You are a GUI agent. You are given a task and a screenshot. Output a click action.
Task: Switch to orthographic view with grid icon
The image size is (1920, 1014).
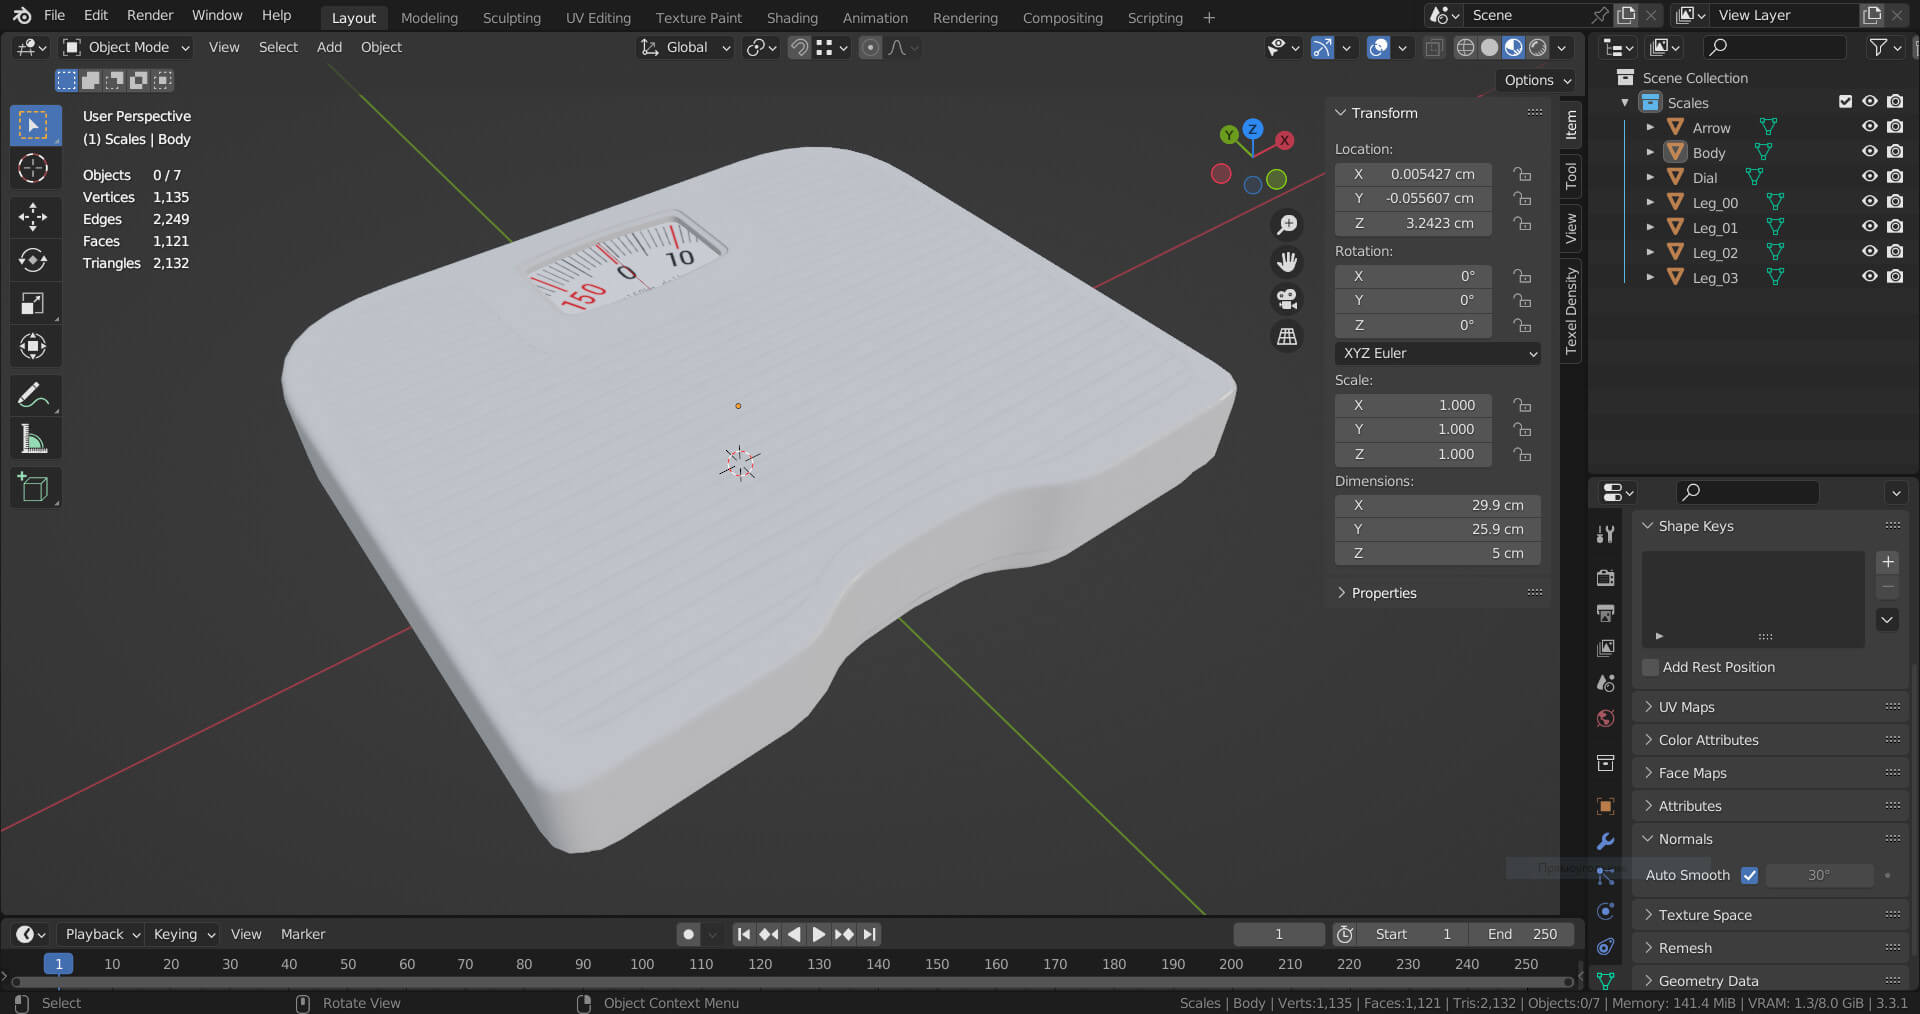click(x=1287, y=337)
